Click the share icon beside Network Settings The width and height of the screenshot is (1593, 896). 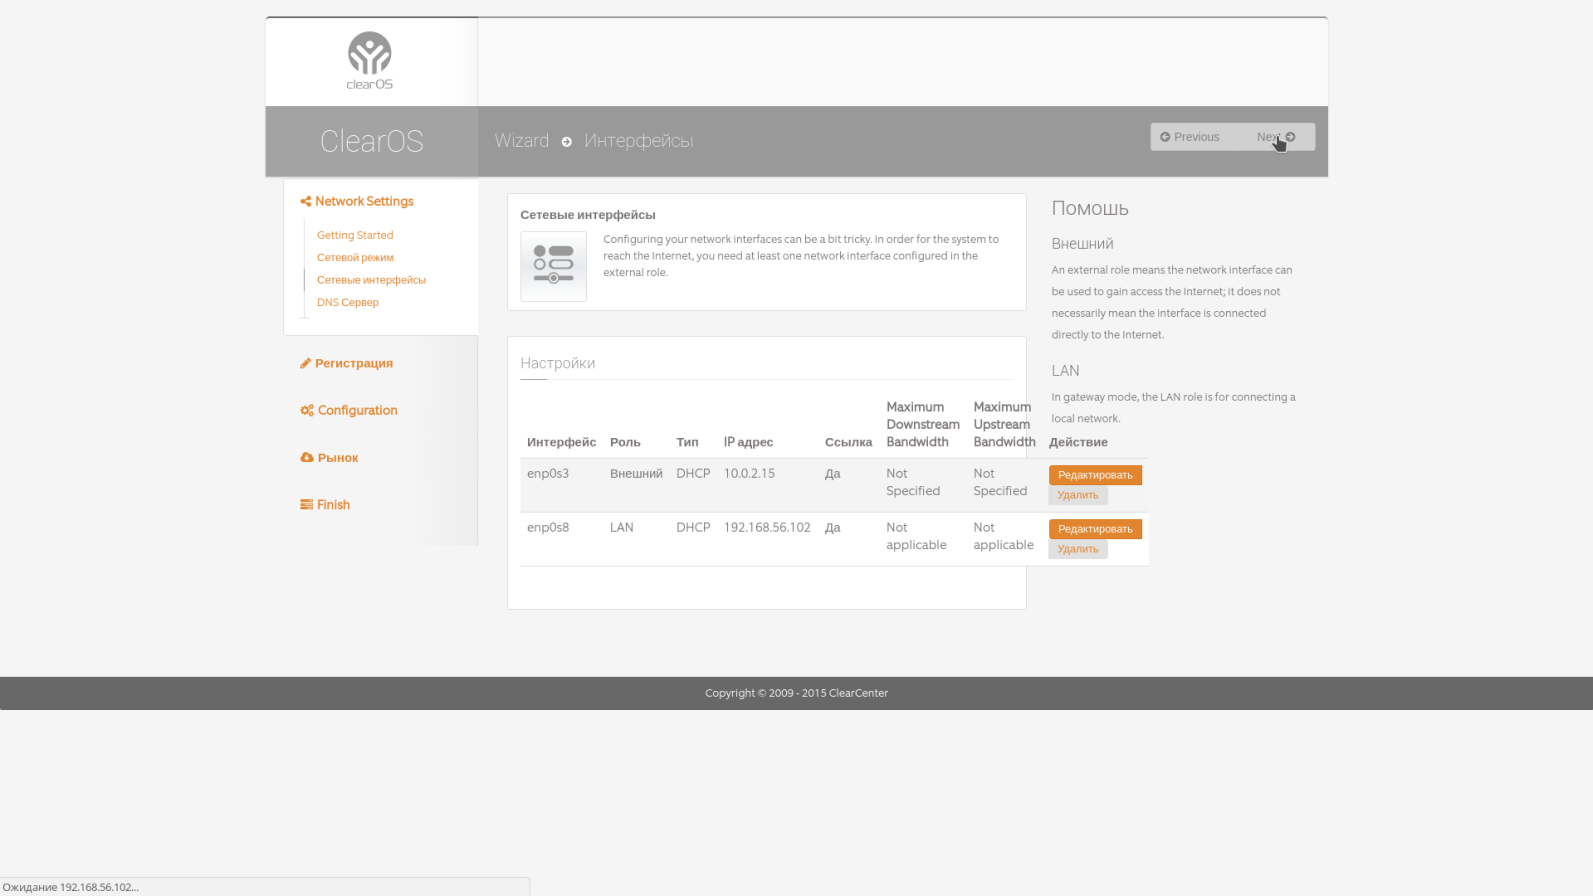coord(306,201)
